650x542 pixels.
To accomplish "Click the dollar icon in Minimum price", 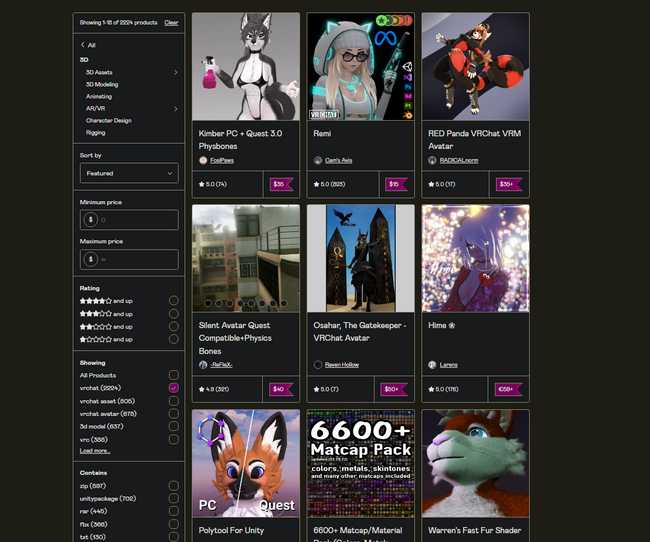I will (91, 219).
